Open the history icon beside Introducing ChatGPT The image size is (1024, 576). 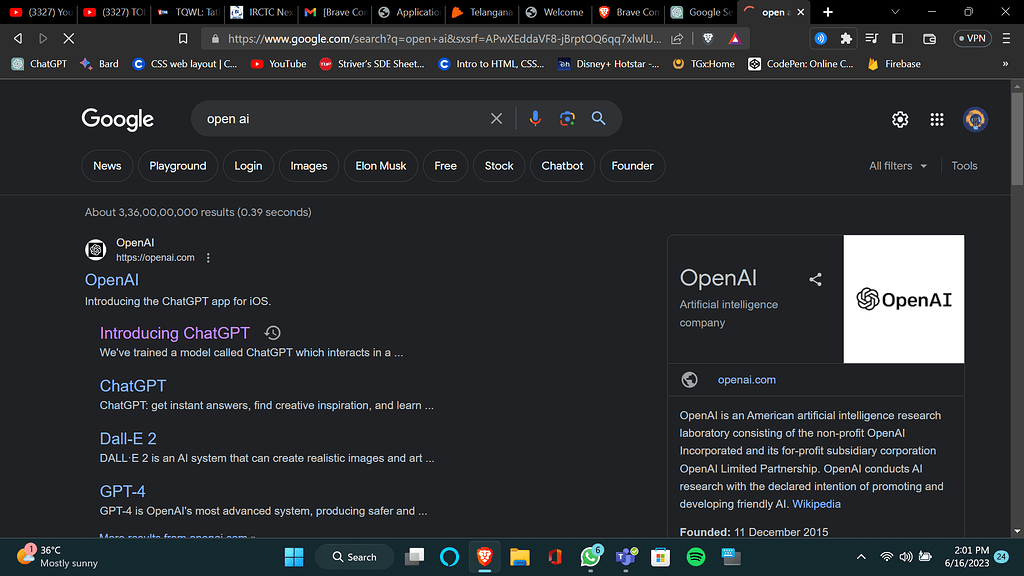pyautogui.click(x=272, y=332)
